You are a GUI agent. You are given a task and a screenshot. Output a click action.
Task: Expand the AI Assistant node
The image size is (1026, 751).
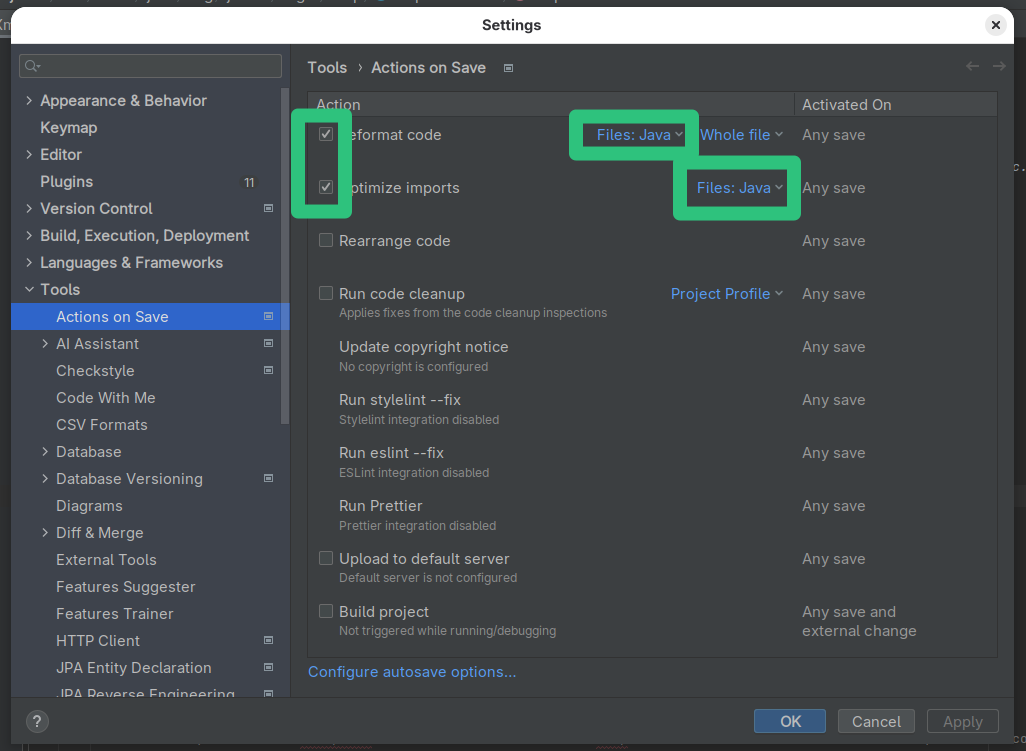pyautogui.click(x=44, y=343)
